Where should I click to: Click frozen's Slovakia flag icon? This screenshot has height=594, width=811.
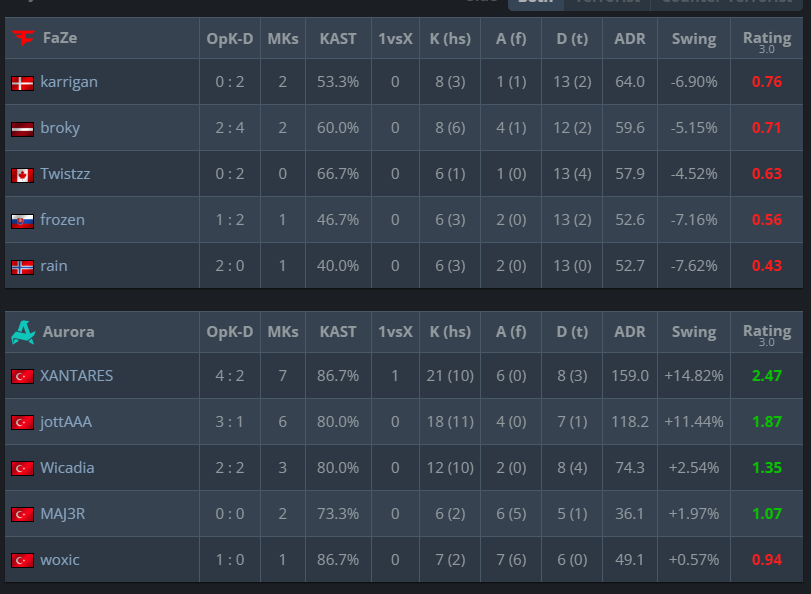tap(22, 221)
